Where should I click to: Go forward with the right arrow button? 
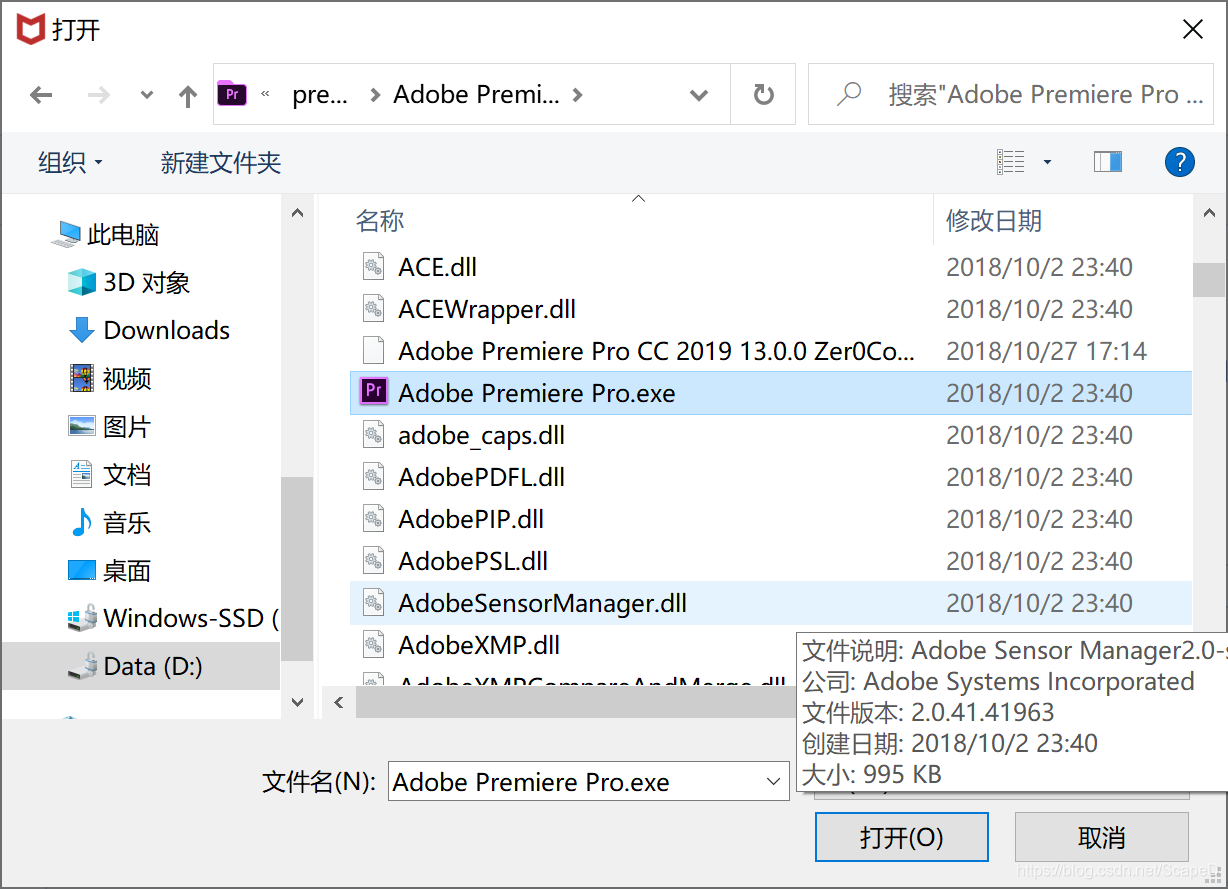(x=99, y=95)
